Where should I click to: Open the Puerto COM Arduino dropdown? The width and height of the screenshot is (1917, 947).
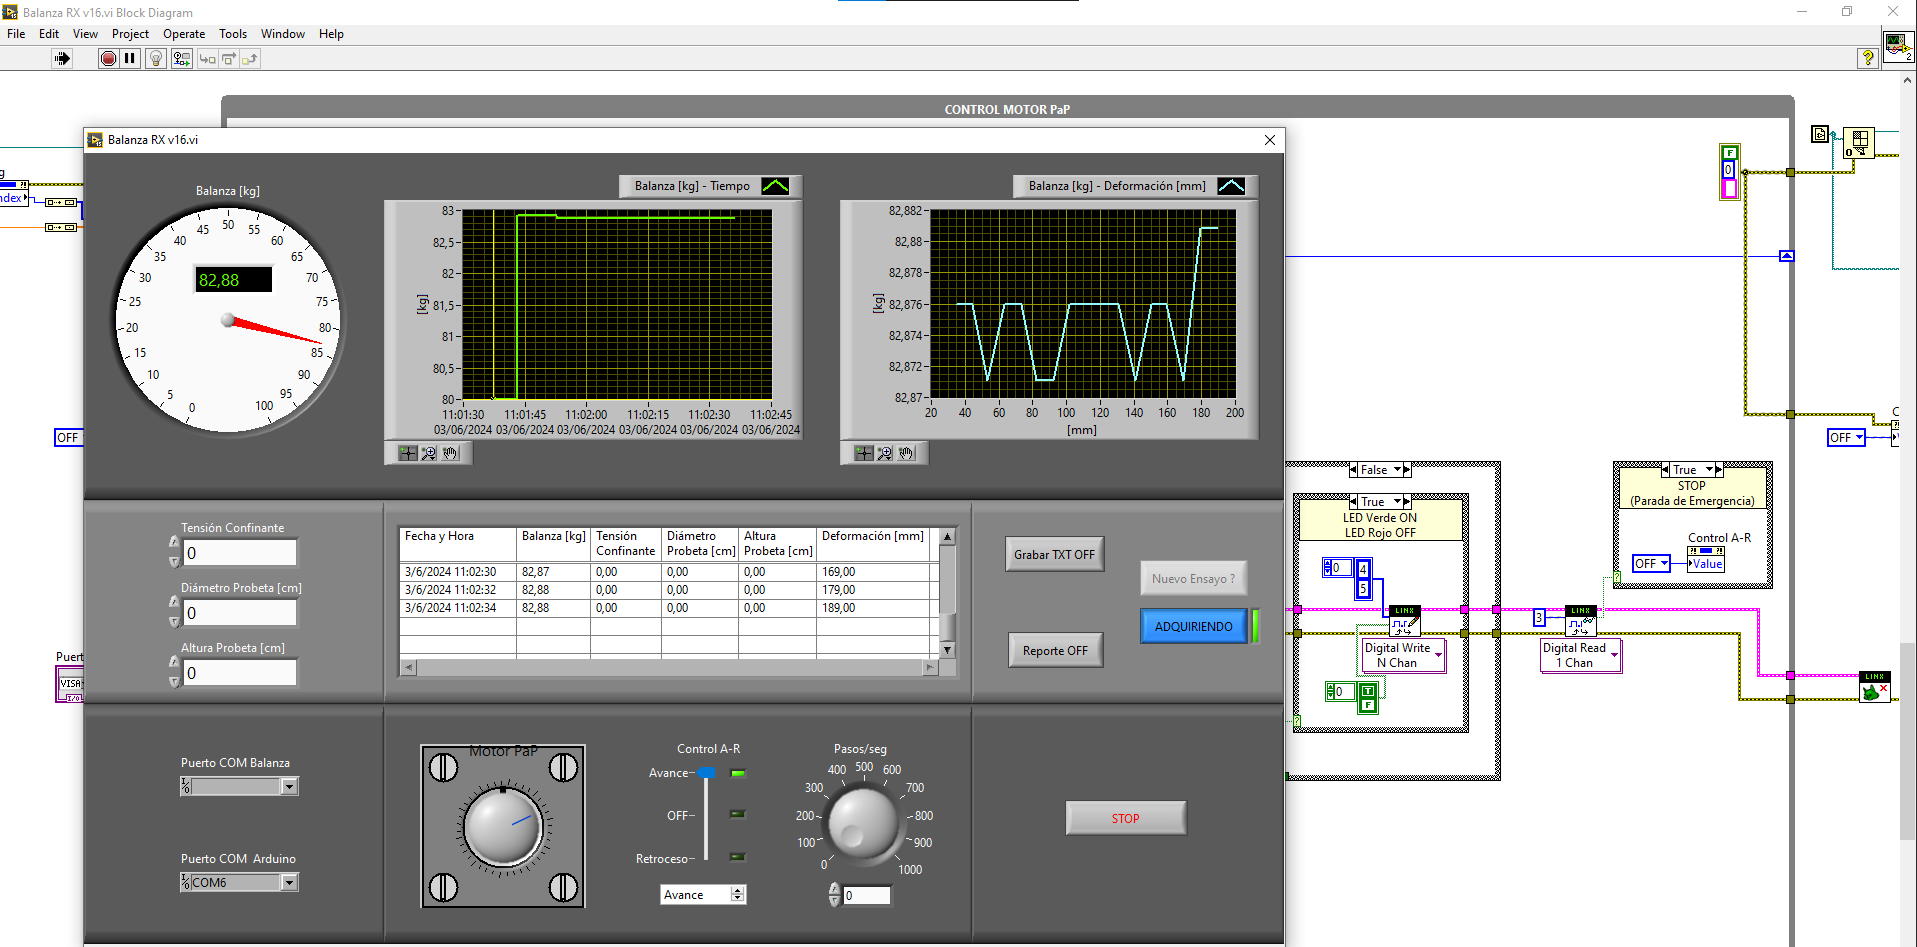(289, 883)
